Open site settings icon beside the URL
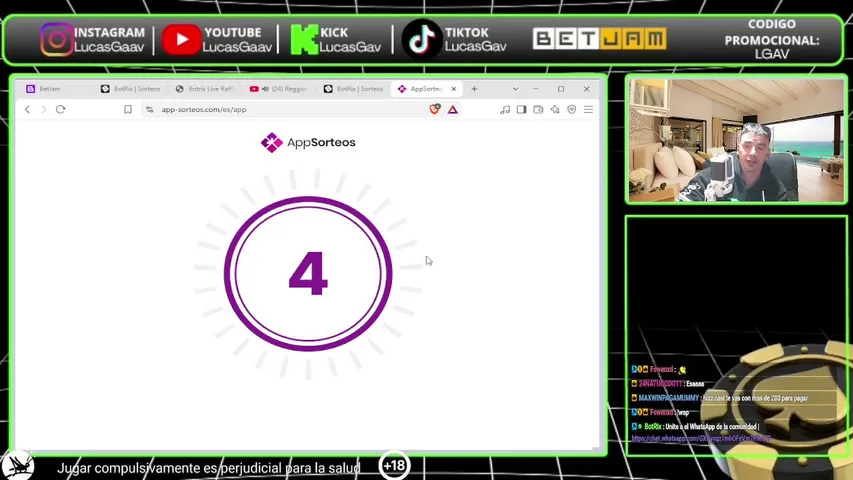 coord(150,109)
